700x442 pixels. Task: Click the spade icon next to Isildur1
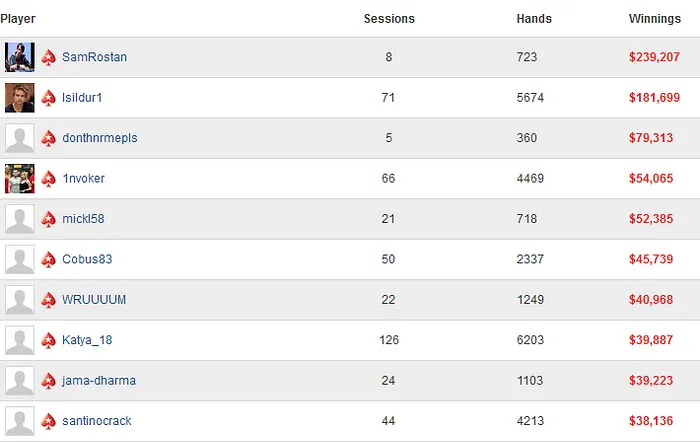tap(48, 98)
